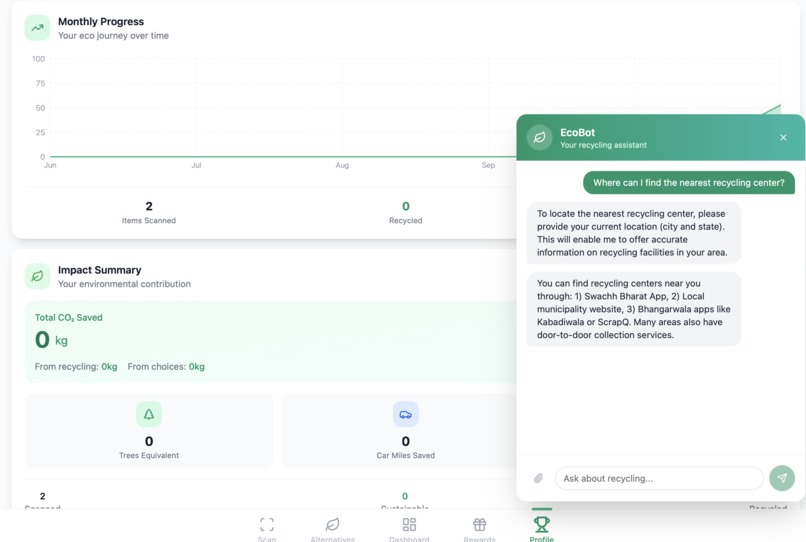Viewport: 806px width, 542px height.
Task: Click Your recycling assistant subtitle
Action: 603,145
